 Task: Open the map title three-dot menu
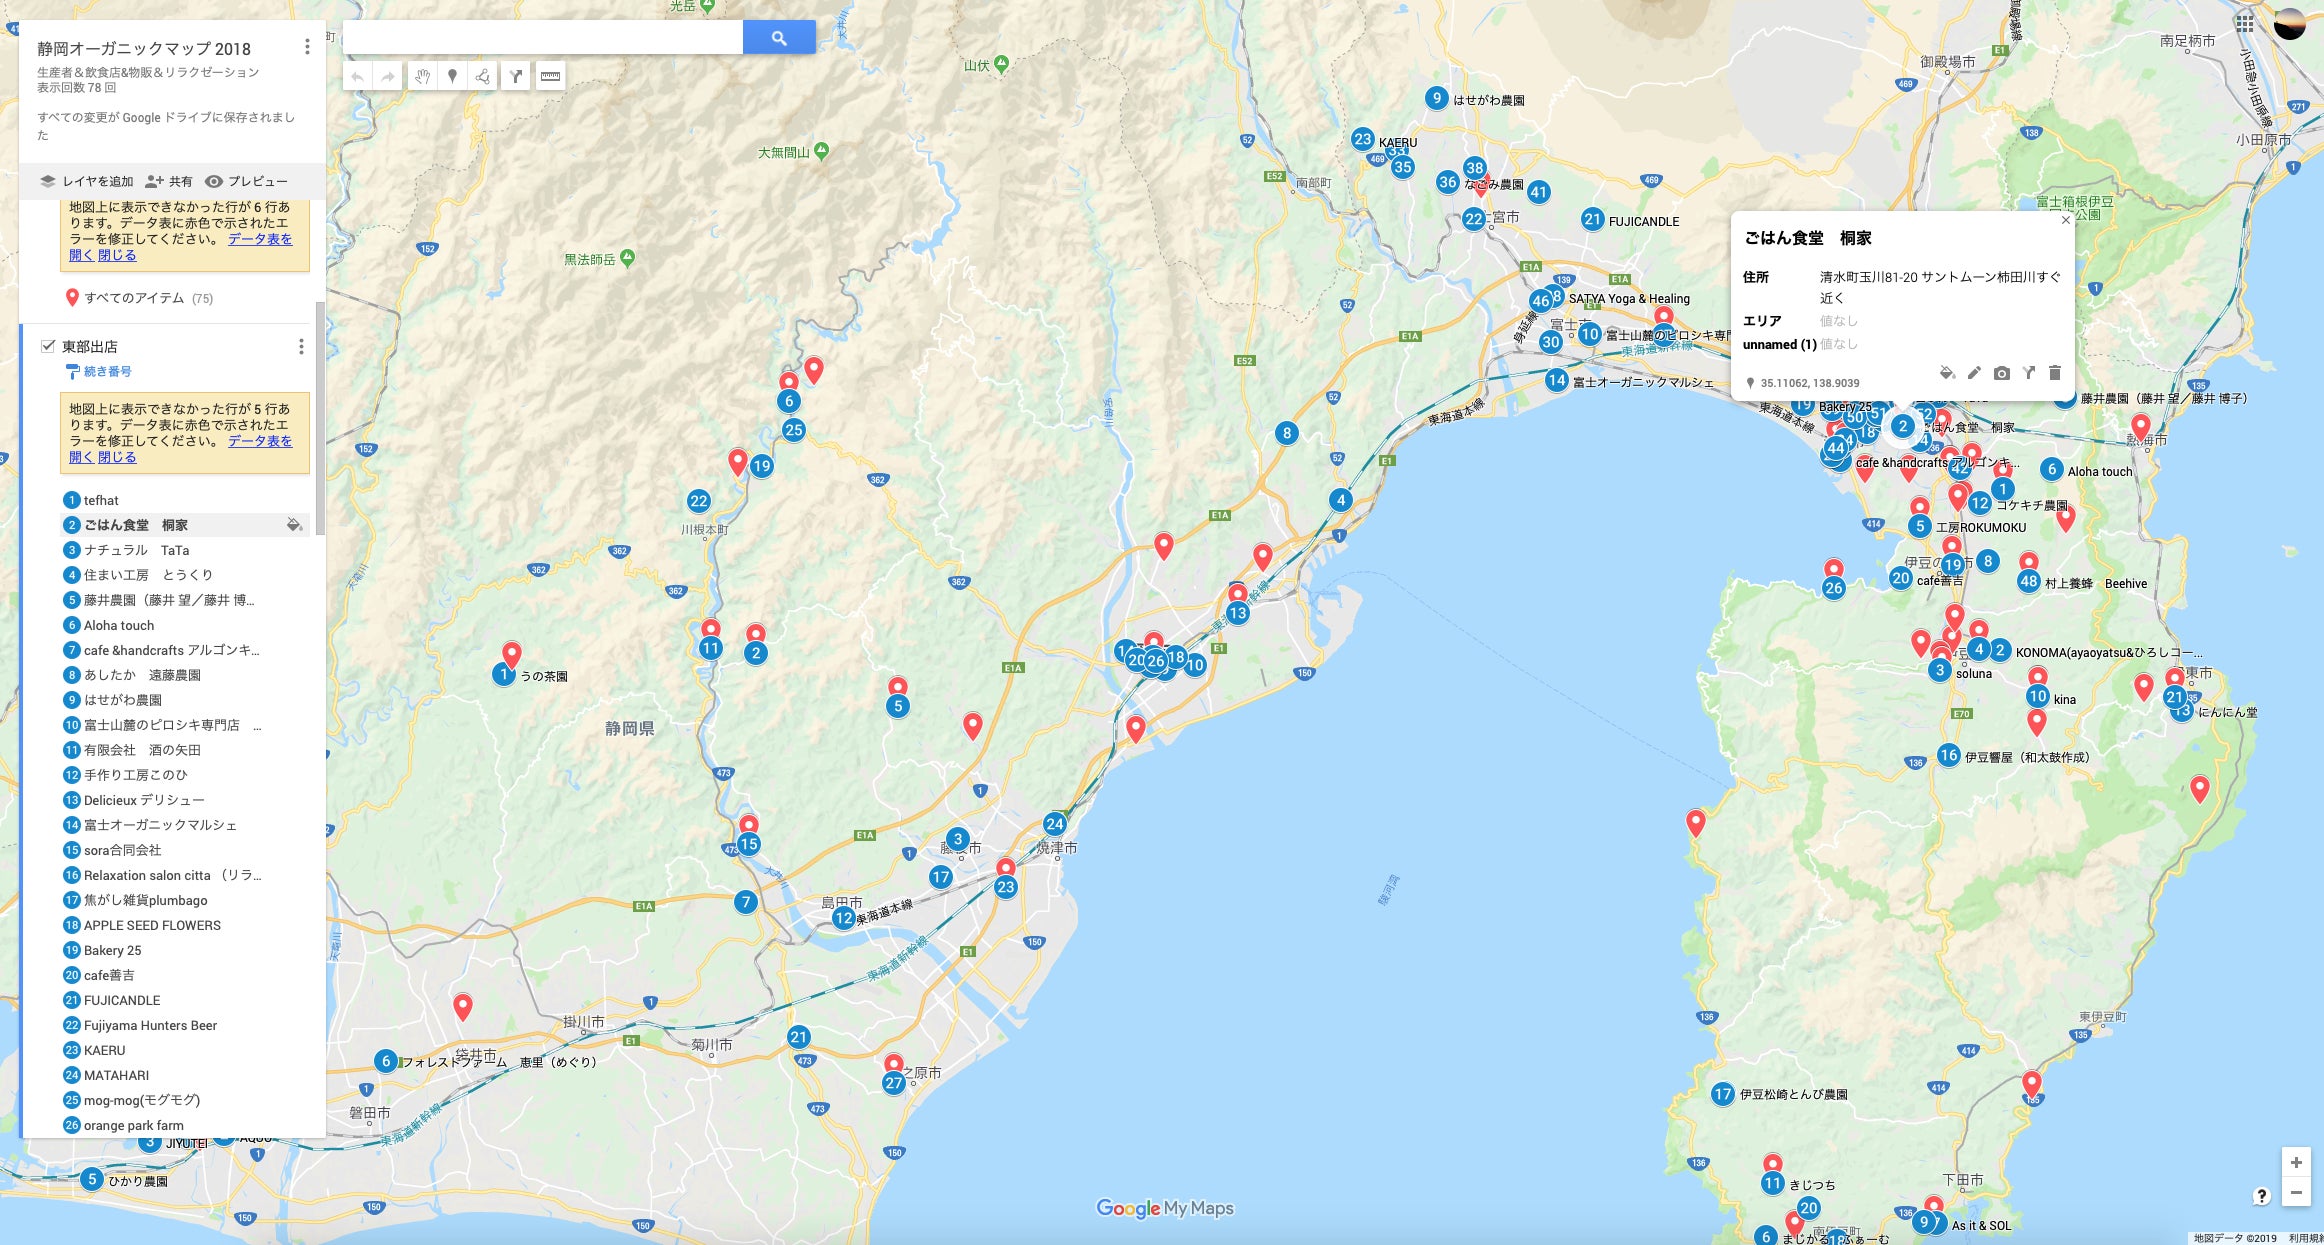[307, 47]
